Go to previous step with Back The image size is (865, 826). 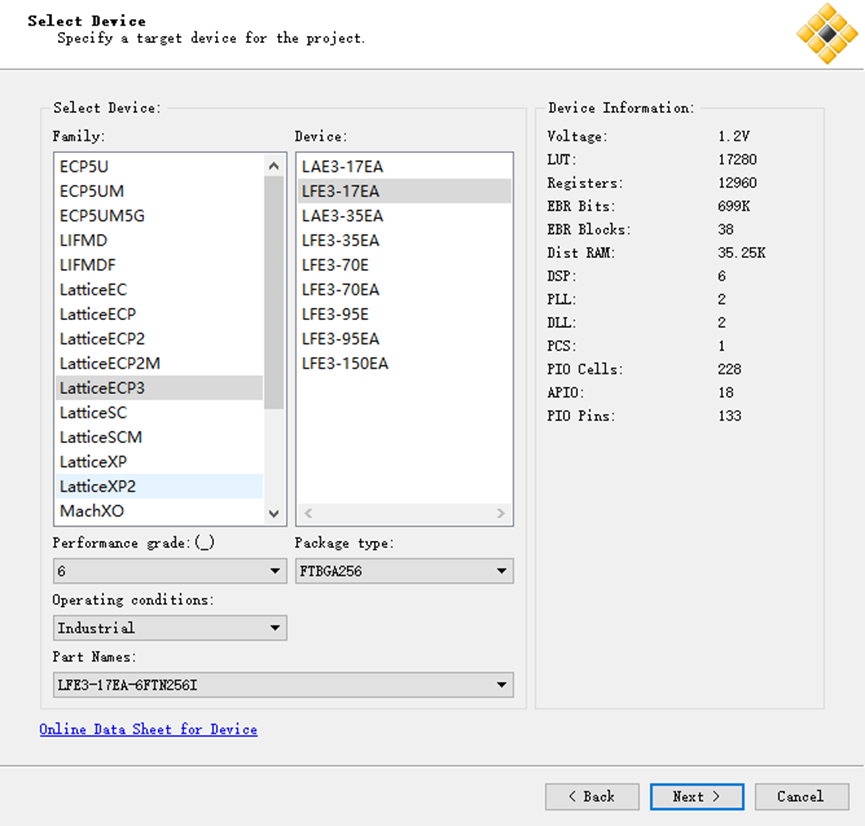592,797
